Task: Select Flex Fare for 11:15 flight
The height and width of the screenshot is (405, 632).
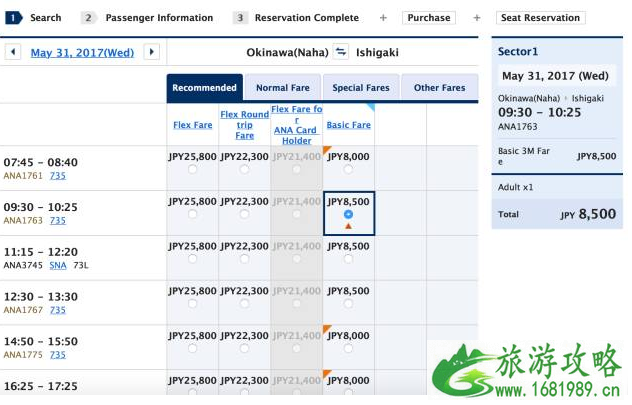Action: pos(193,259)
